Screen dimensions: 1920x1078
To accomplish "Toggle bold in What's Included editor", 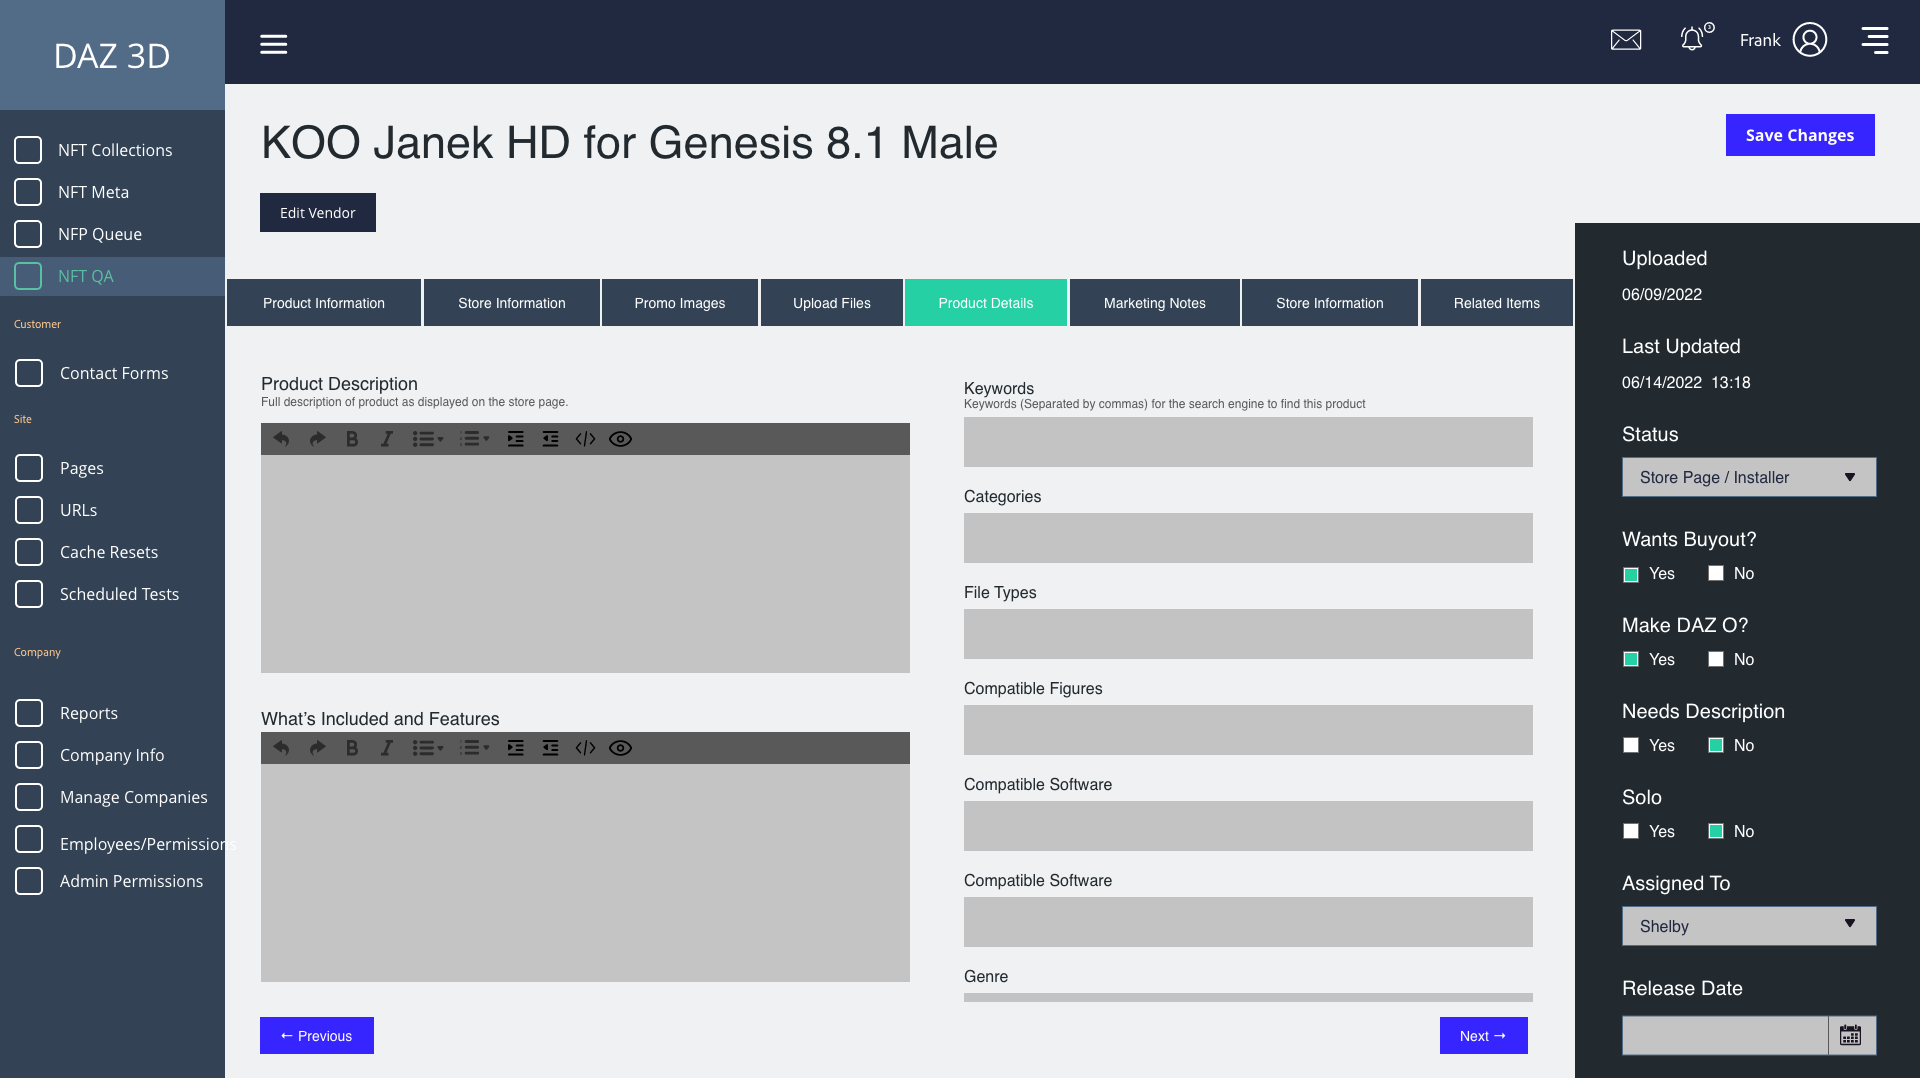I will [352, 748].
